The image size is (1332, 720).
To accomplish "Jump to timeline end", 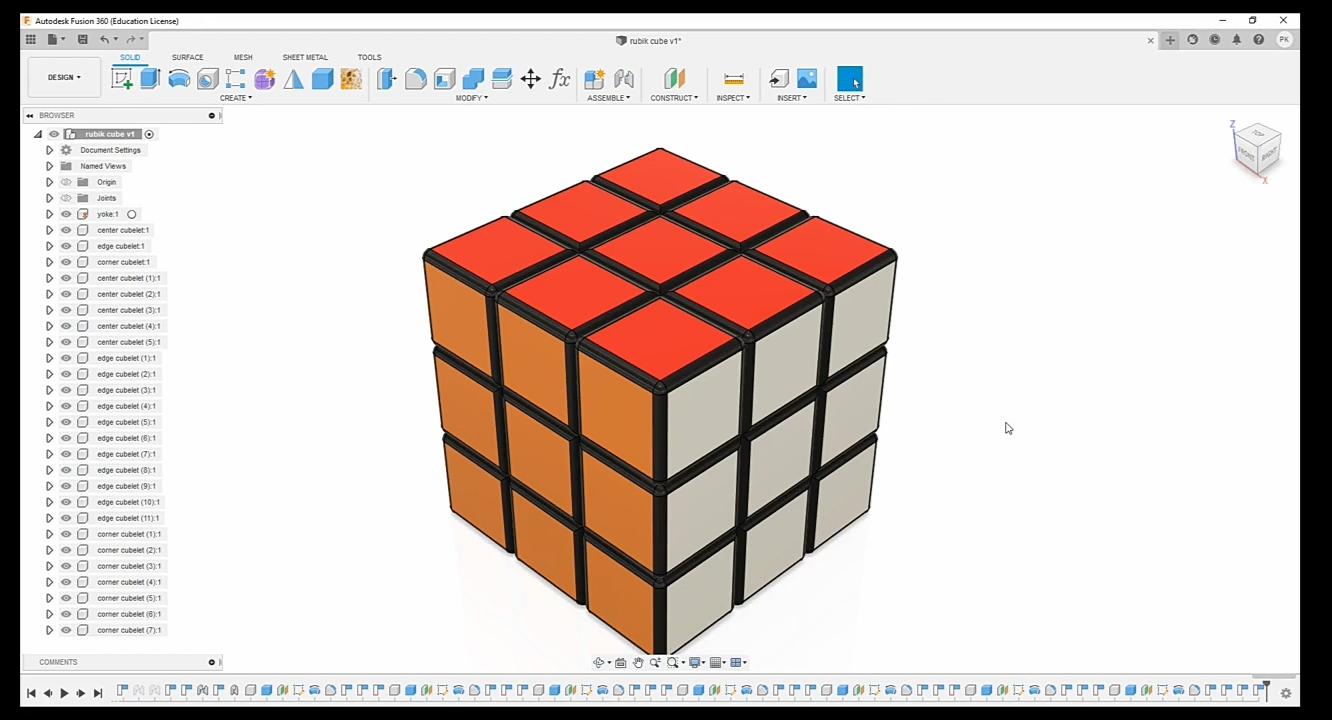I will 98,693.
